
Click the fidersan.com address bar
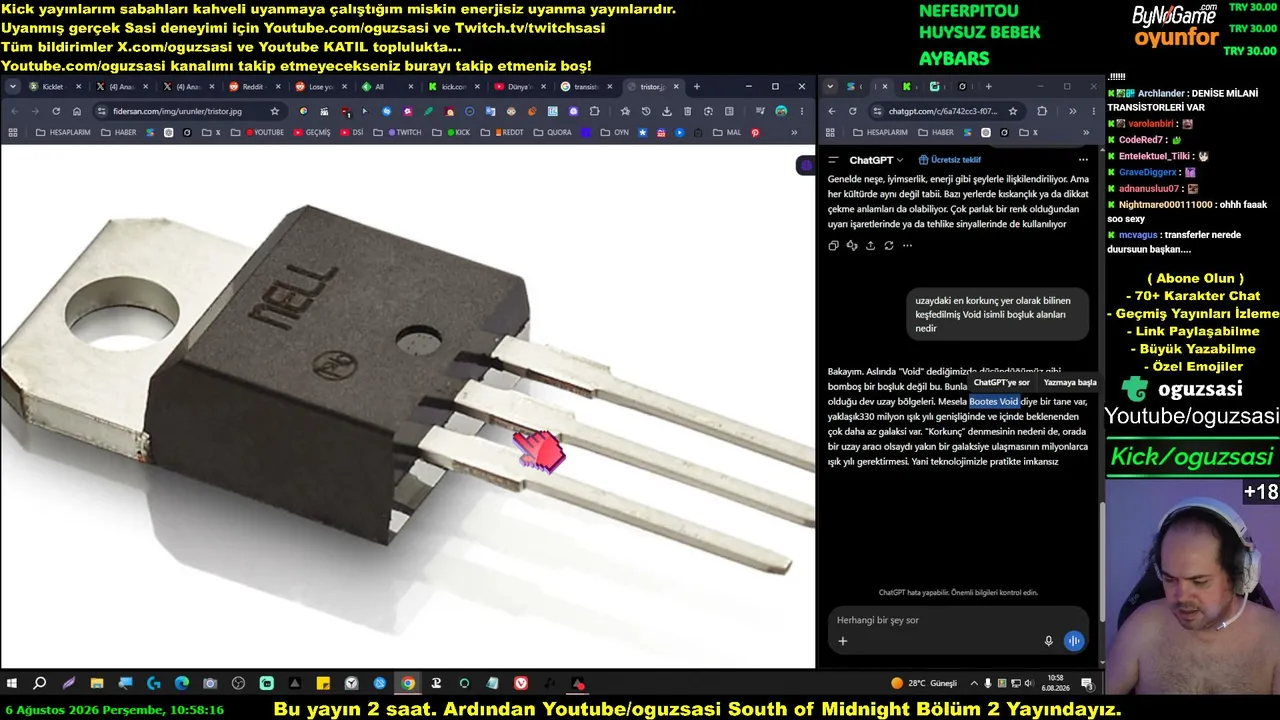[x=190, y=111]
